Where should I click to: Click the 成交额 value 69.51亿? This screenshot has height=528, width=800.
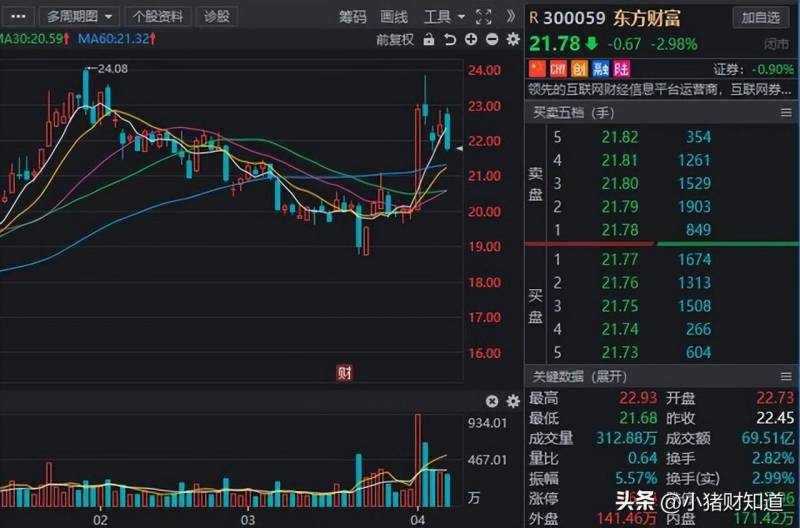(x=767, y=438)
